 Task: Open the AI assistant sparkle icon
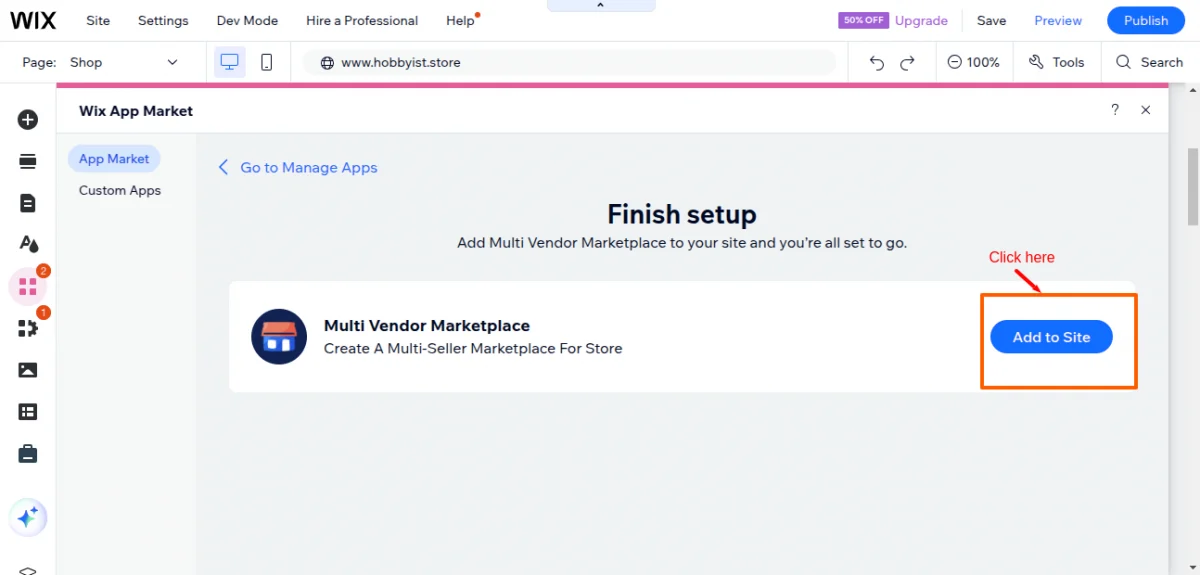click(28, 517)
